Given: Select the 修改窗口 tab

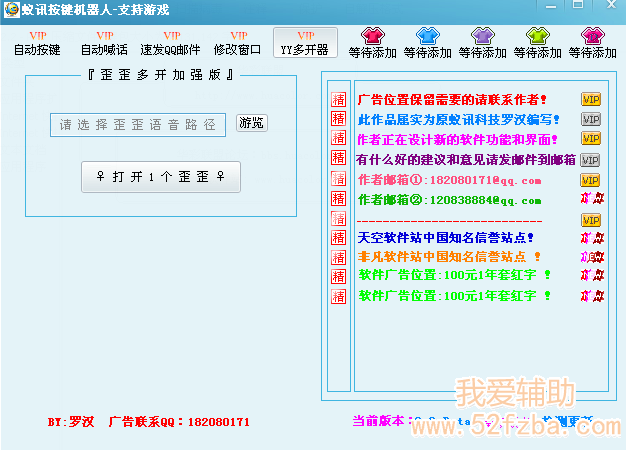Looking at the screenshot, I should tap(238, 43).
